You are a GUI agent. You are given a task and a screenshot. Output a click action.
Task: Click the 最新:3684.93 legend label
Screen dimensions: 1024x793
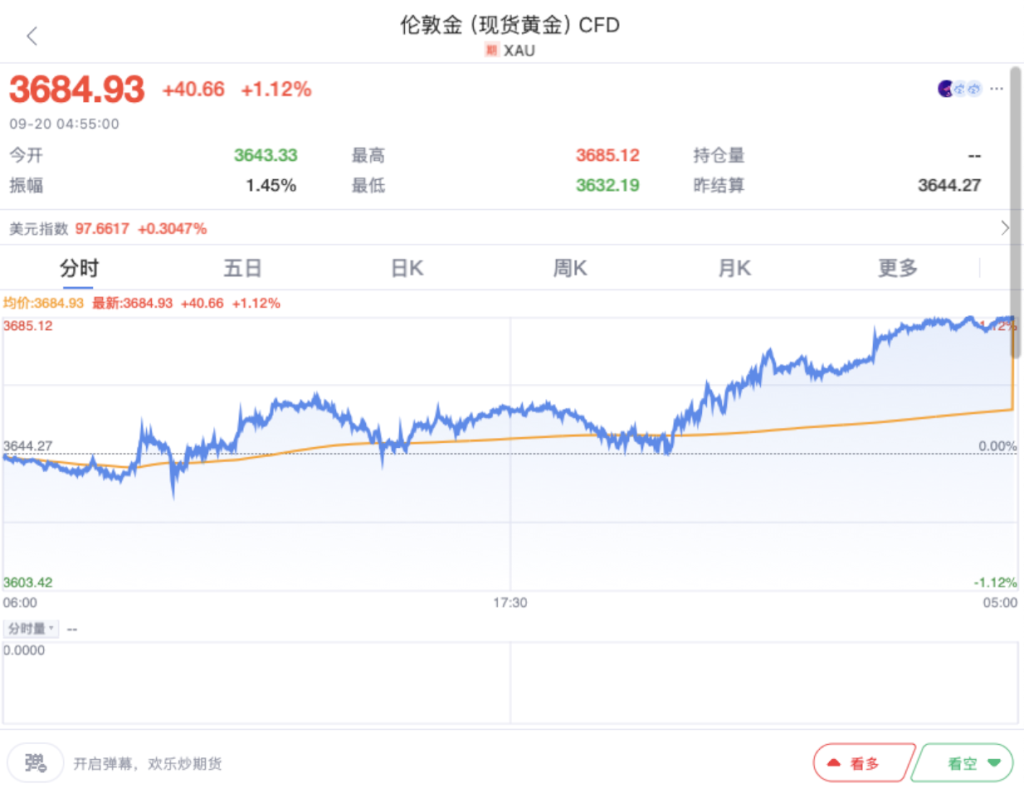click(x=133, y=303)
